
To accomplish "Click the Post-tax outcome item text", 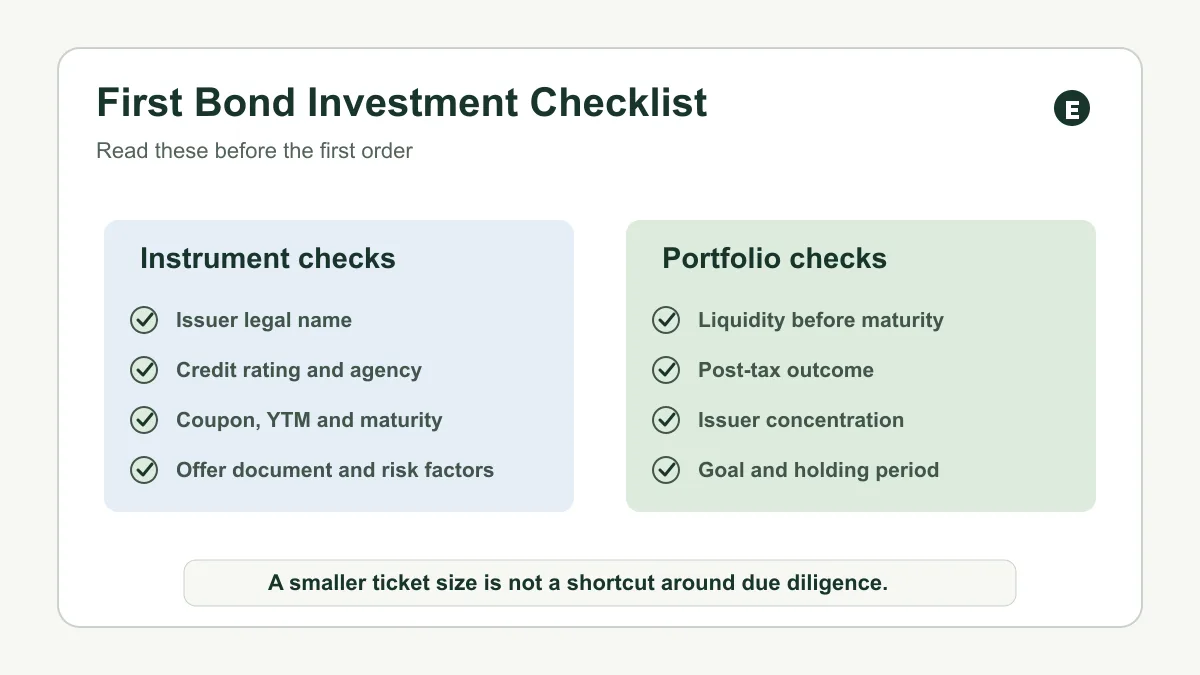I will point(786,370).
